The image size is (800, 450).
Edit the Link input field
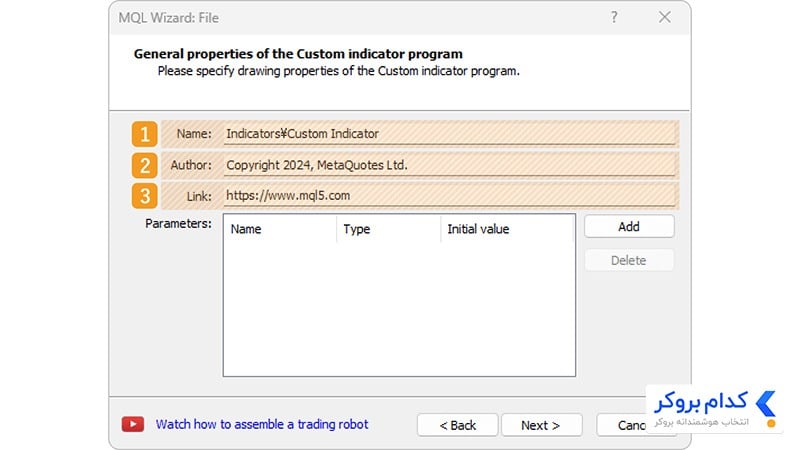coord(449,195)
